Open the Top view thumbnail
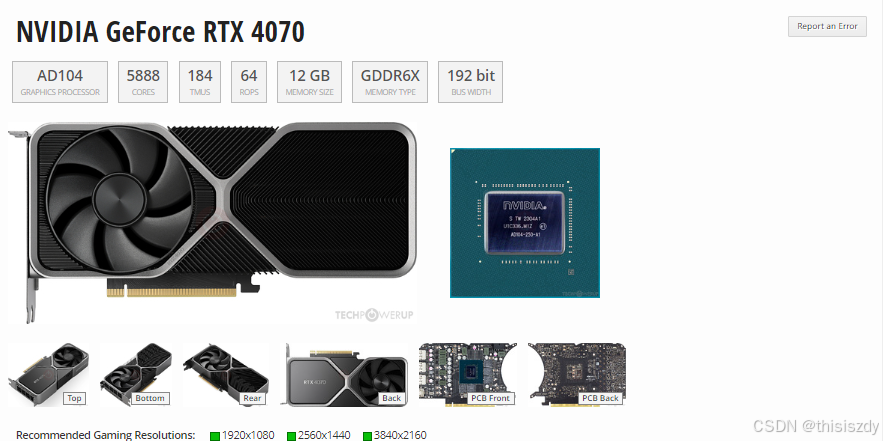The height and width of the screenshot is (441, 883). point(48,374)
